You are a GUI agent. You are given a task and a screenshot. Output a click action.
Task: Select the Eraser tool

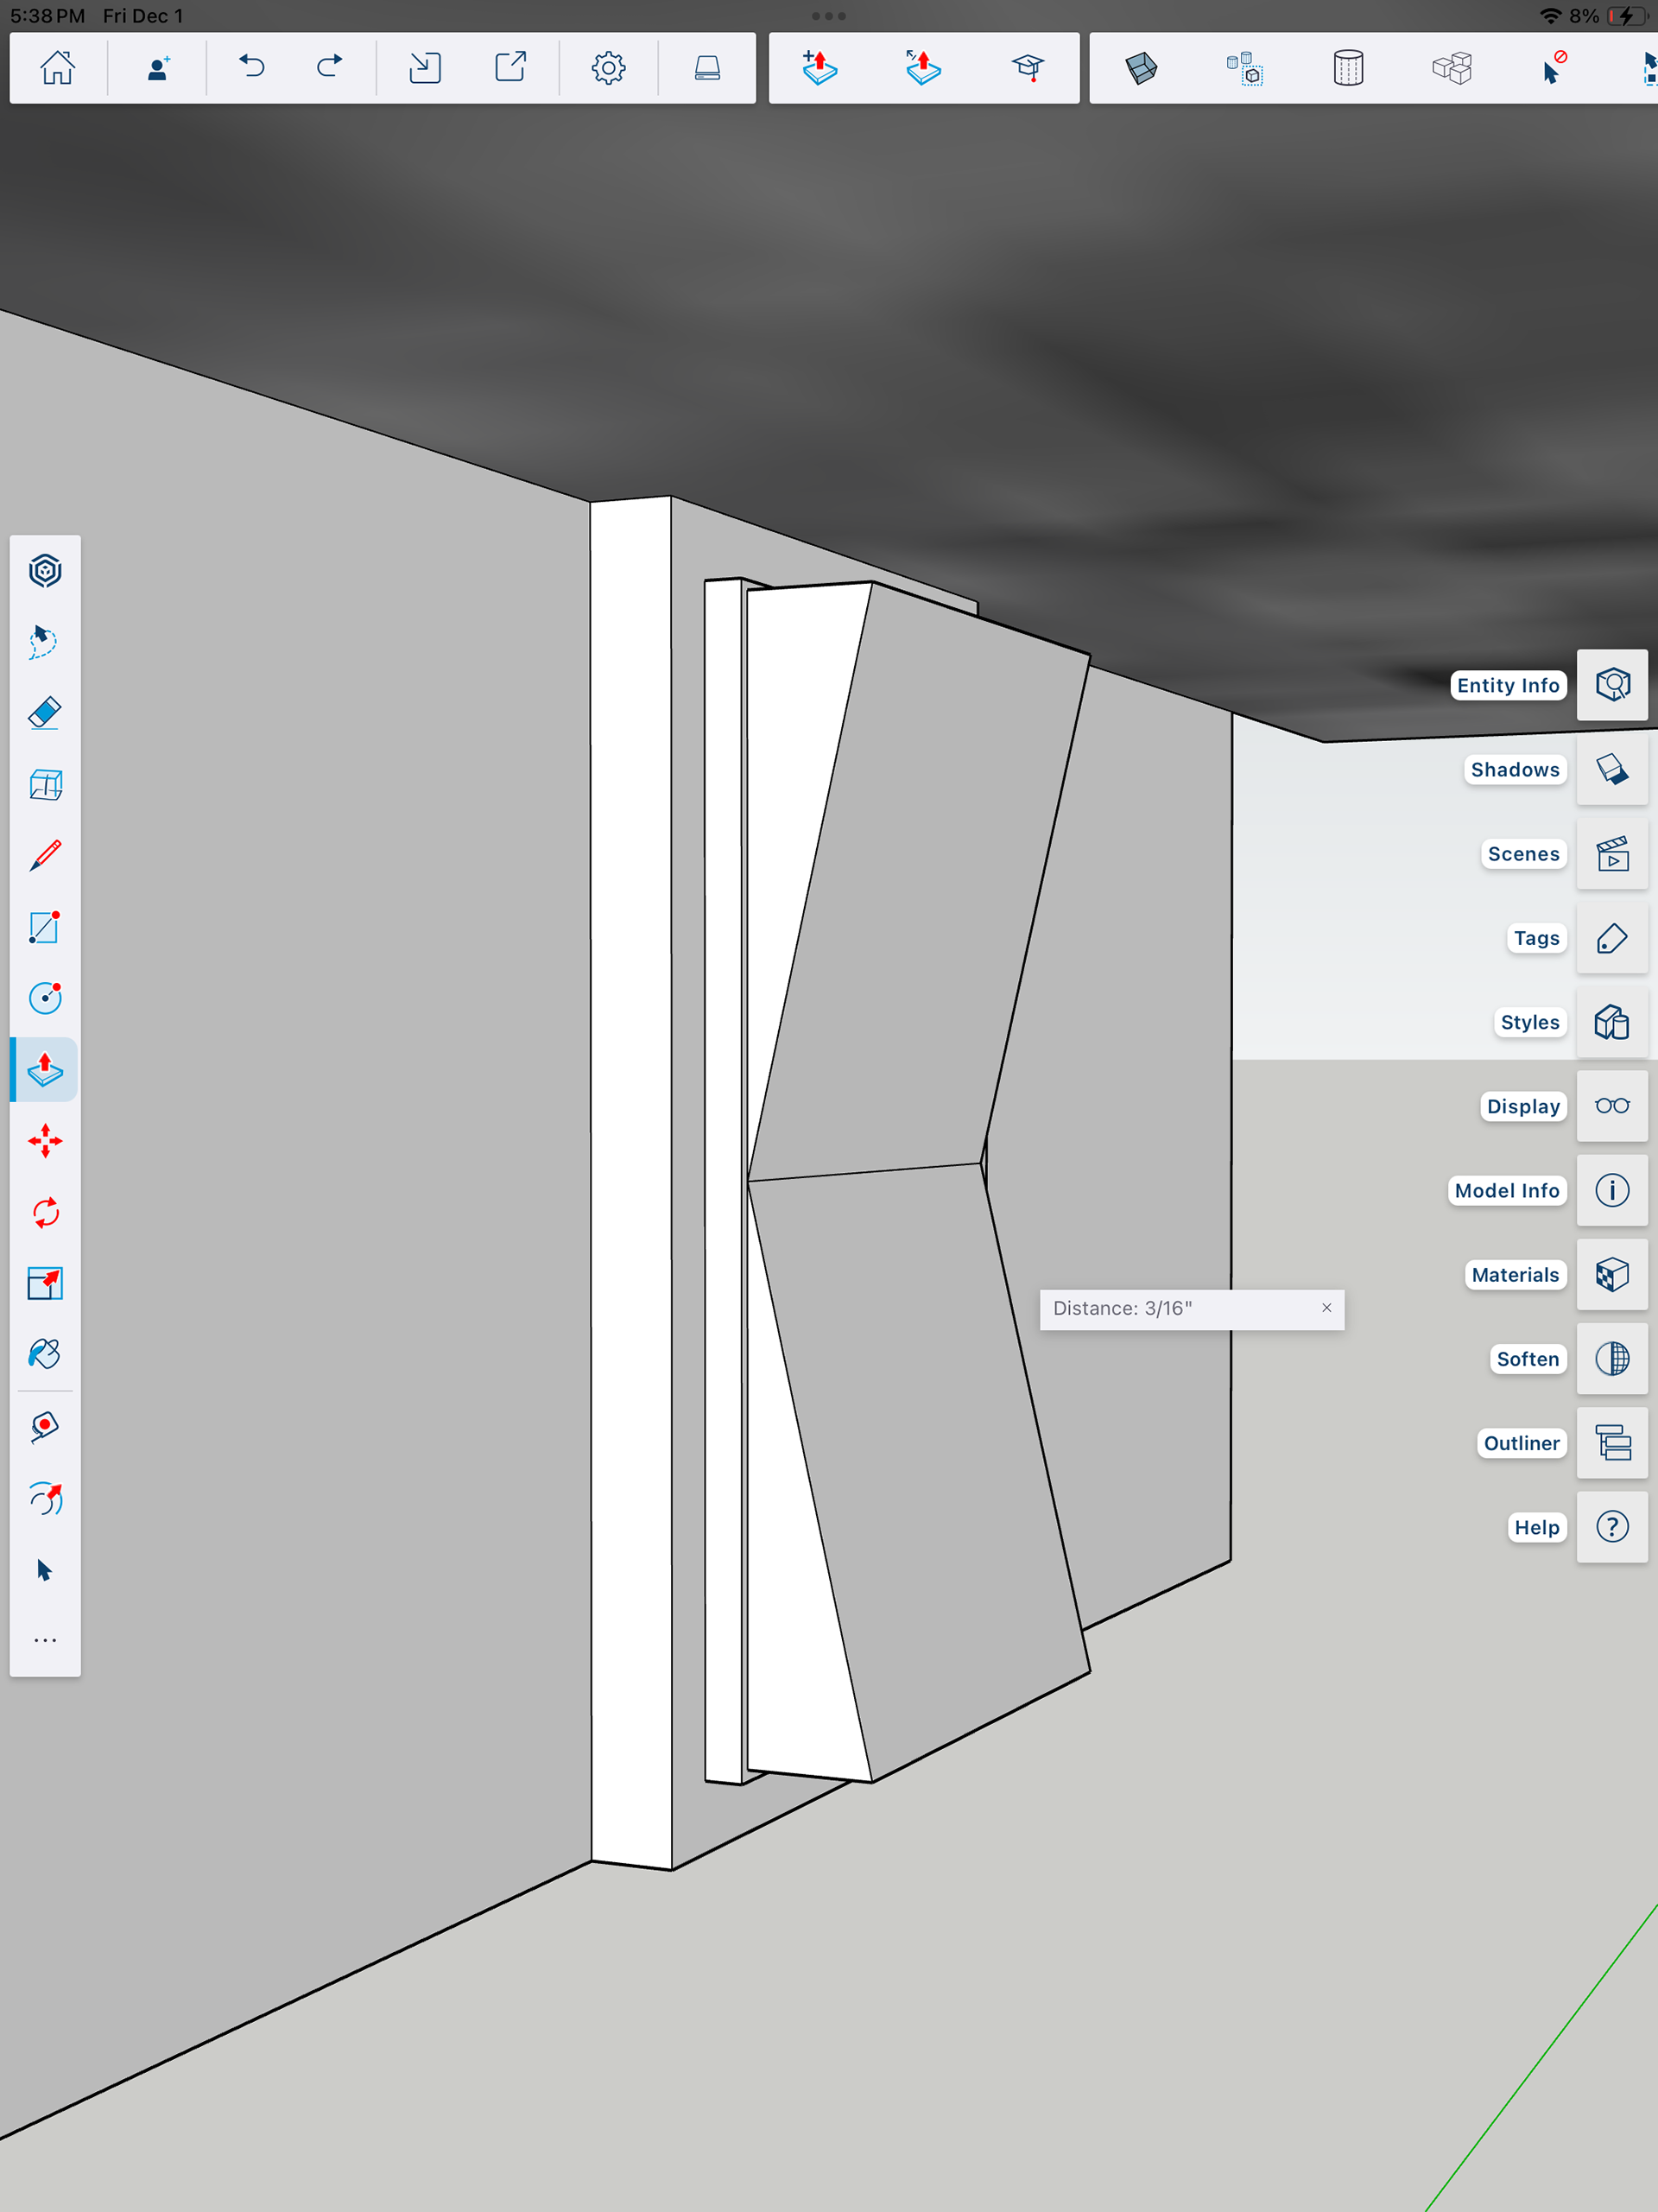point(45,713)
